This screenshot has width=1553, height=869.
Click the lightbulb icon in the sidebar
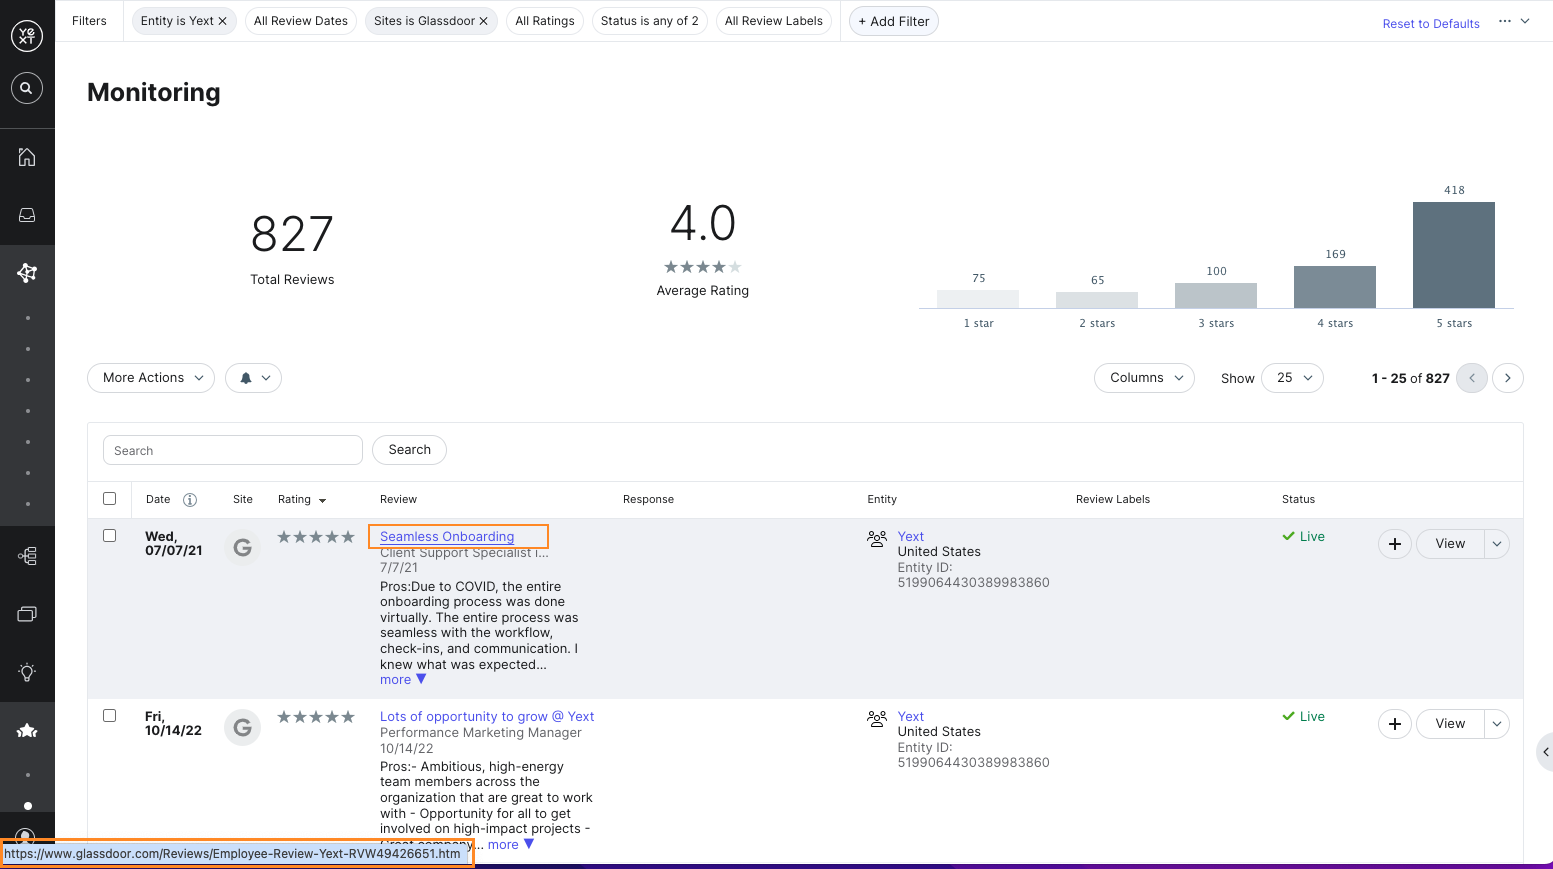27,672
